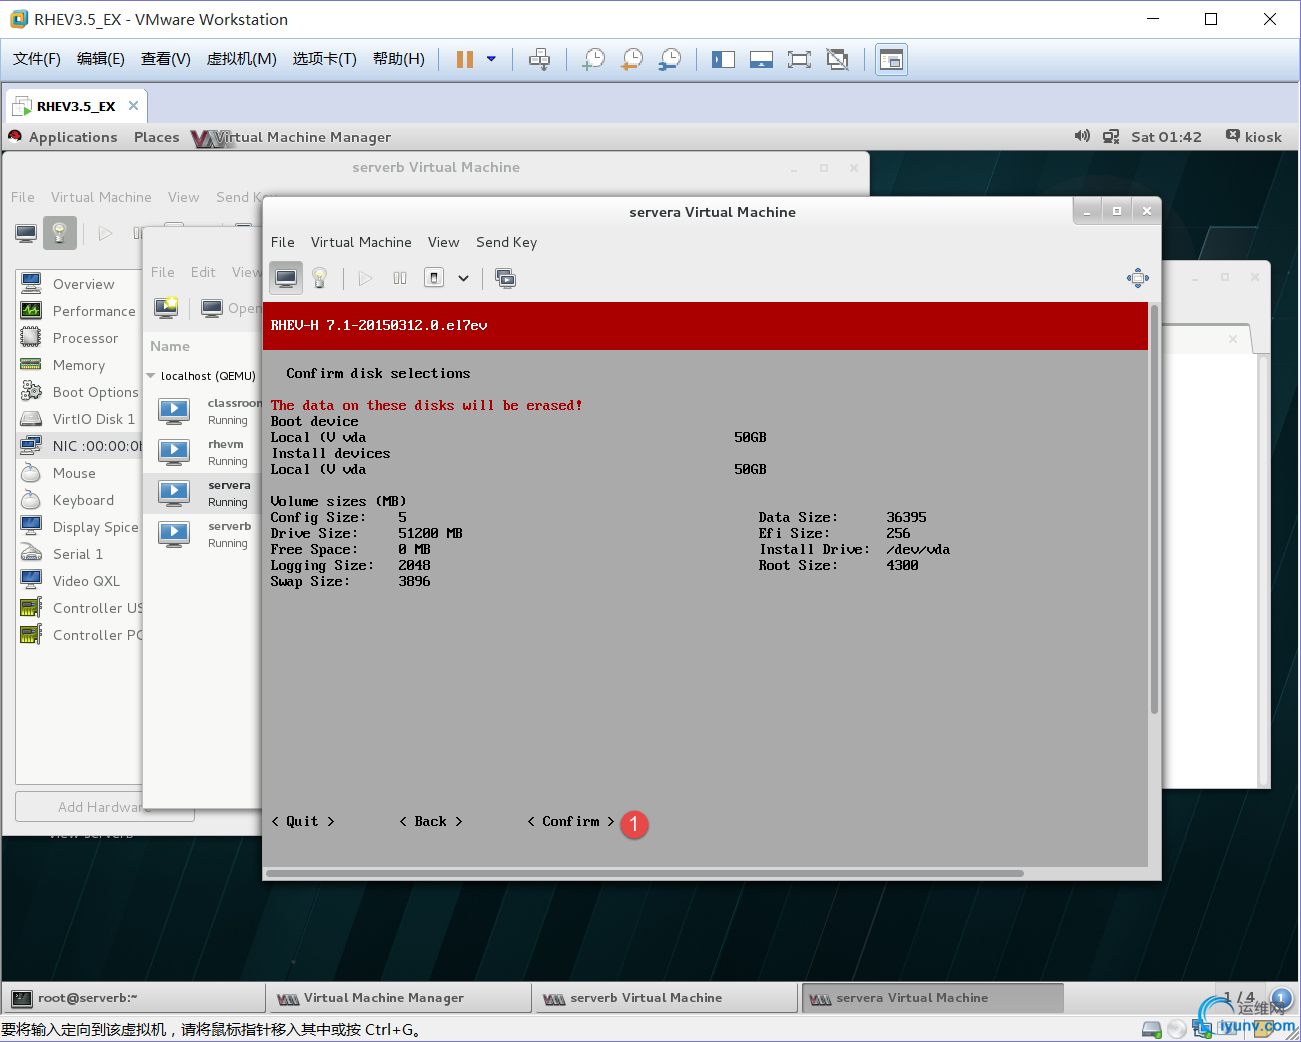Select Processor in serverb hardware list
The width and height of the screenshot is (1301, 1042).
80,338
